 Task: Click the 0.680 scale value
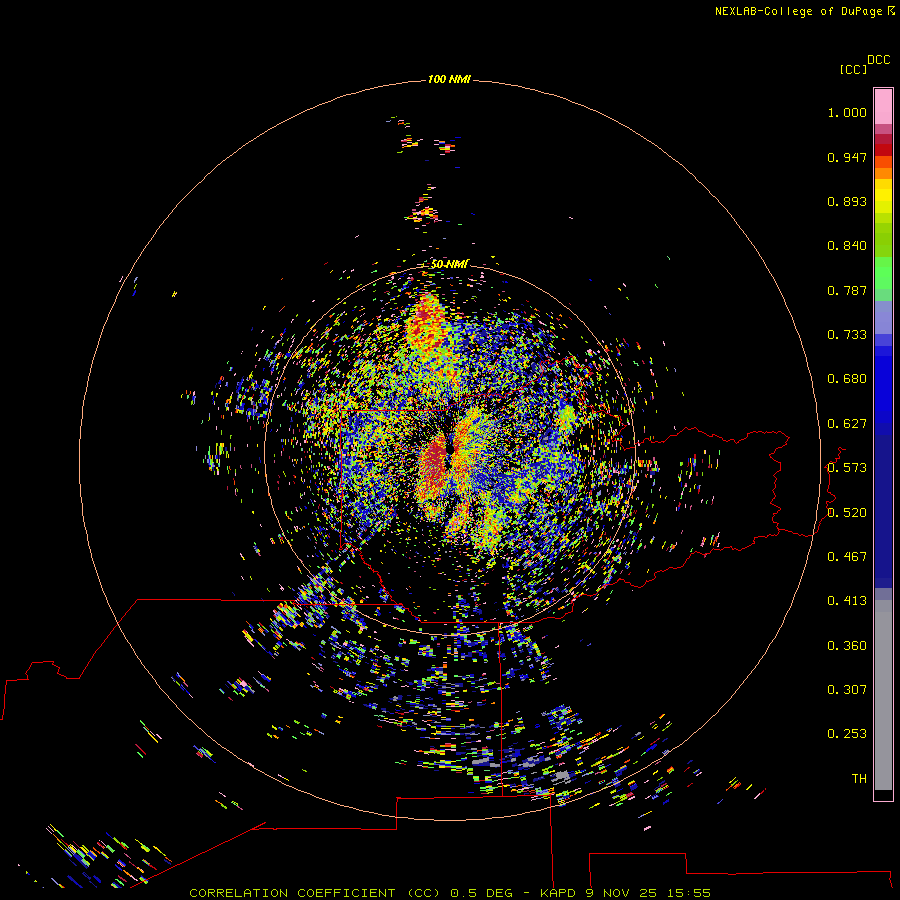click(847, 379)
